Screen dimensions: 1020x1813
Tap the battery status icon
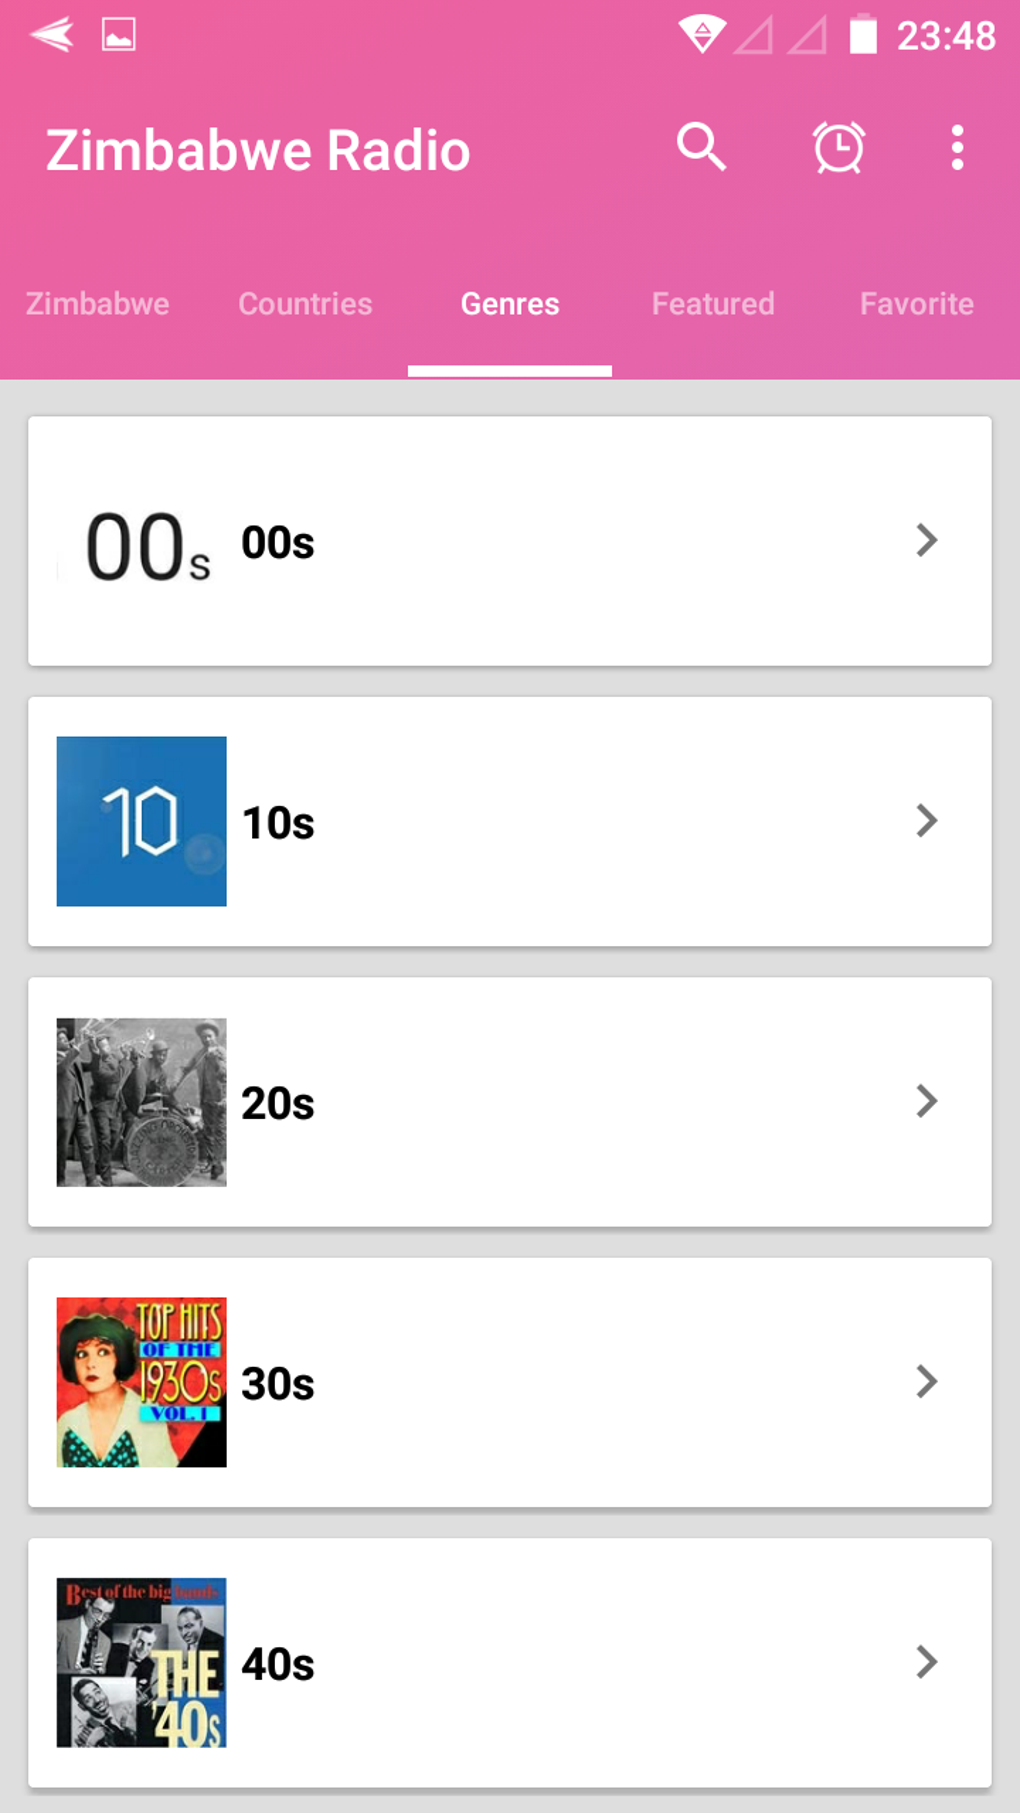(862, 35)
